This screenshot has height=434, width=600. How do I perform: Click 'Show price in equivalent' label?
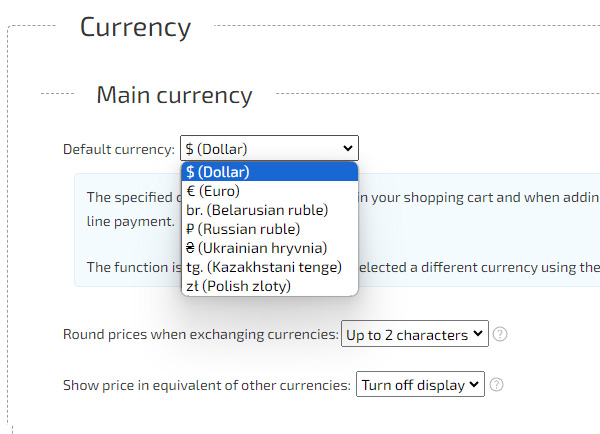coord(207,384)
